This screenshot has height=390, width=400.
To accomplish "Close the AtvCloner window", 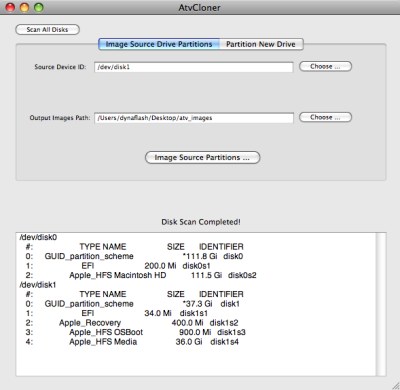I will pyautogui.click(x=10, y=7).
